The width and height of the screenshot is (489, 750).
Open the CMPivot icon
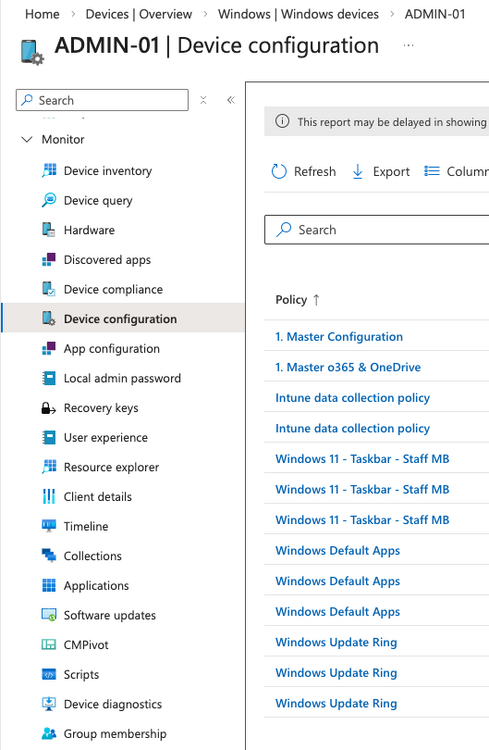coord(49,645)
